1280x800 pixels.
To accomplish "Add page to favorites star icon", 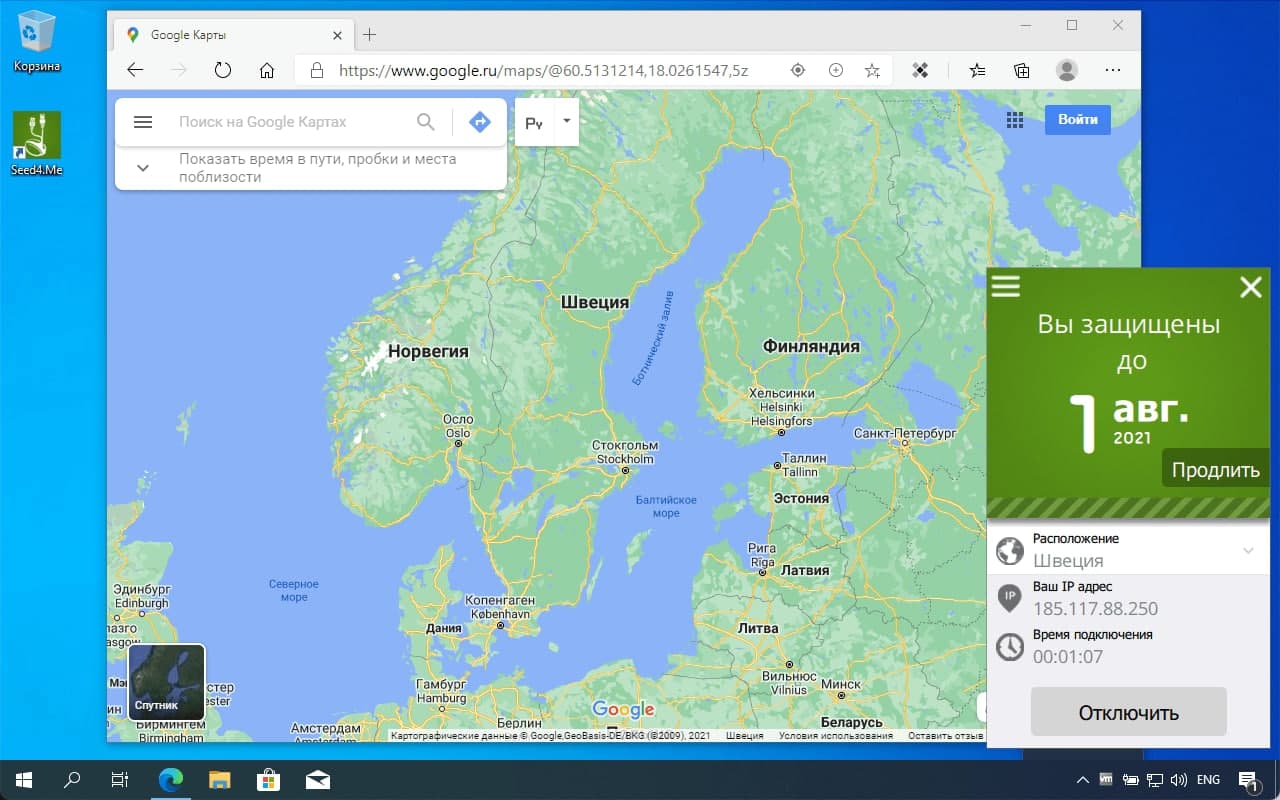I will [x=872, y=70].
